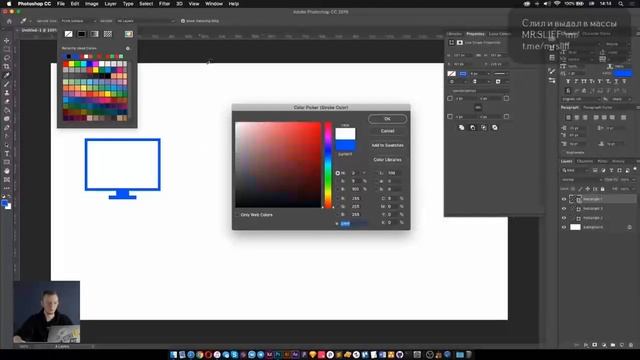Open the language dropdown in Character panel

[580, 99]
